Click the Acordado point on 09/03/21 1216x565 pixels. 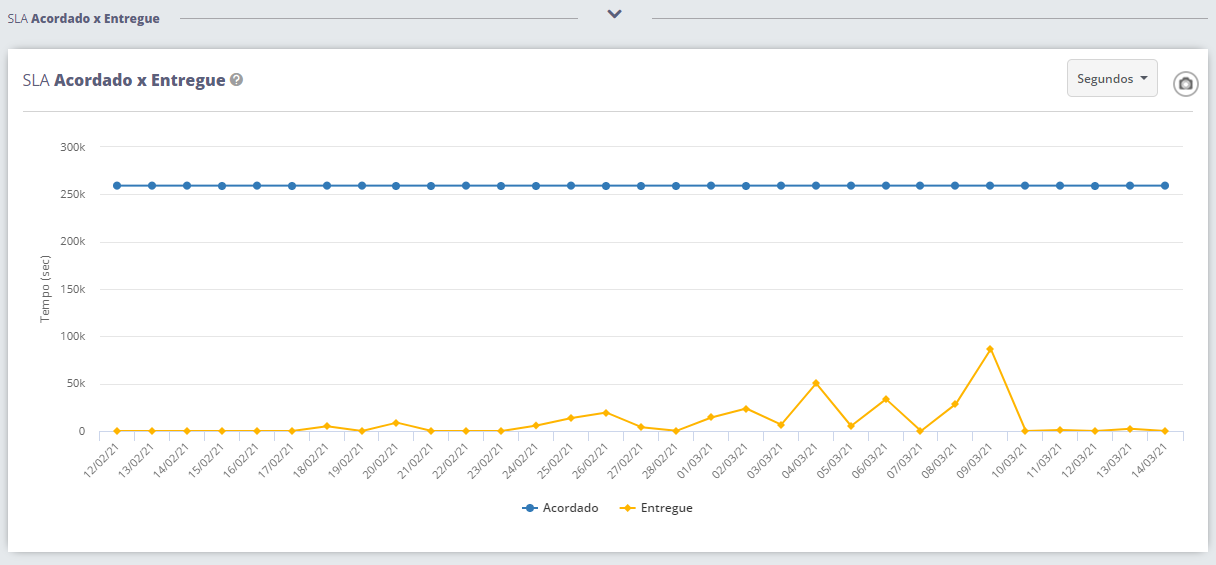coord(990,186)
